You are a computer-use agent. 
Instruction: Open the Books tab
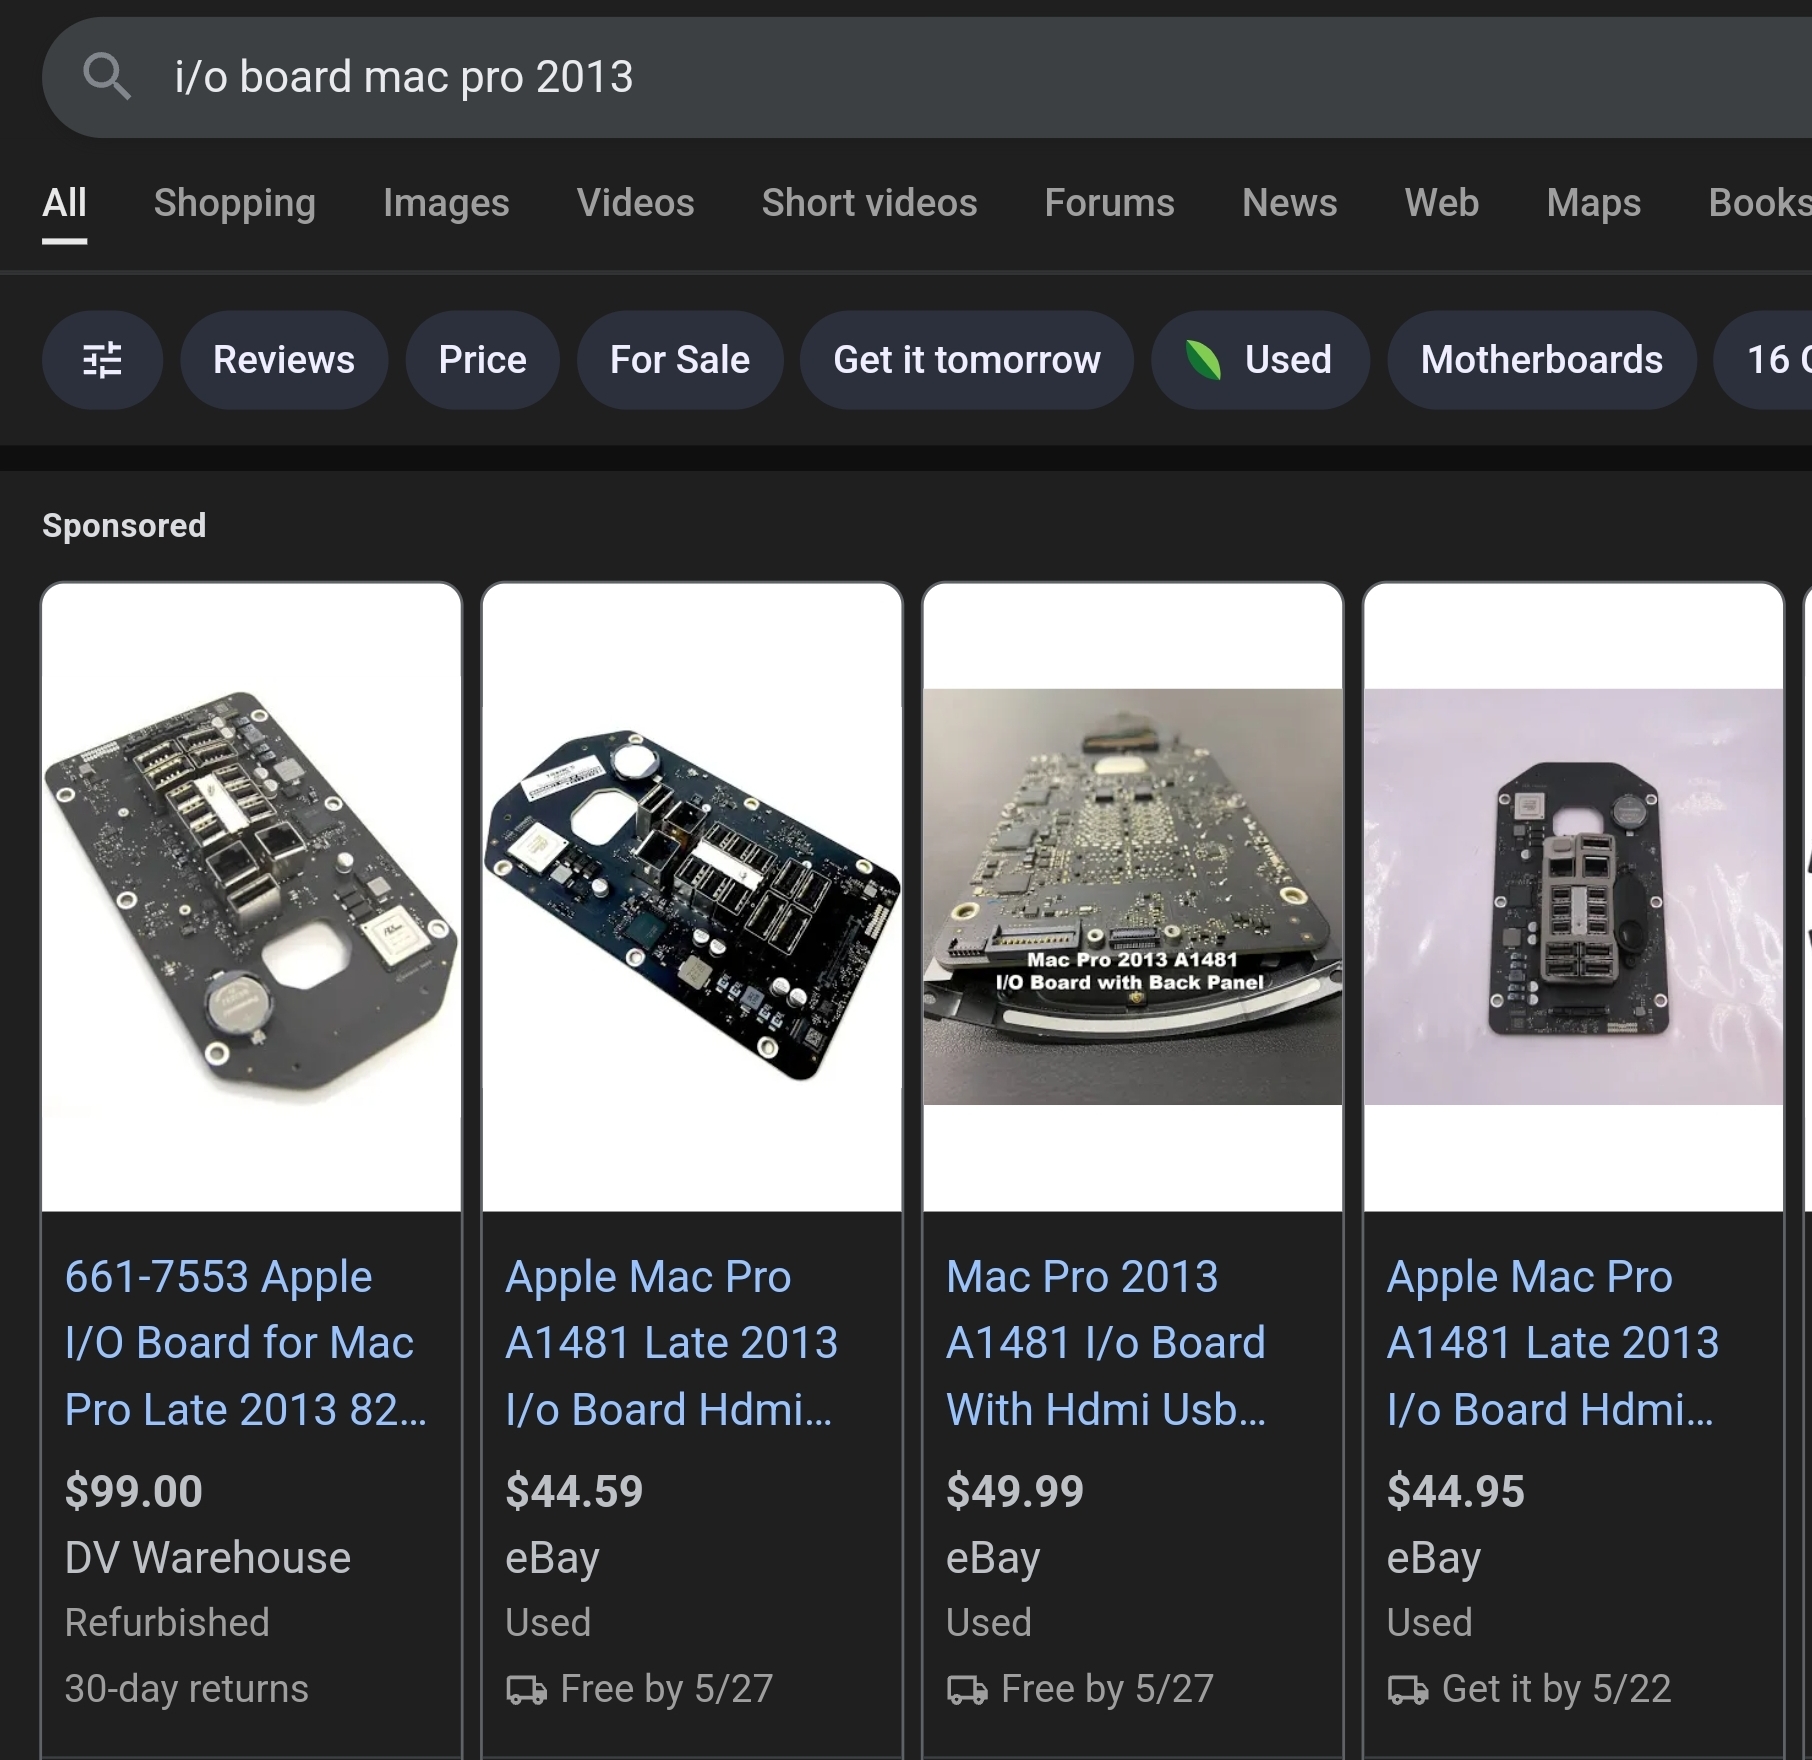point(1760,203)
